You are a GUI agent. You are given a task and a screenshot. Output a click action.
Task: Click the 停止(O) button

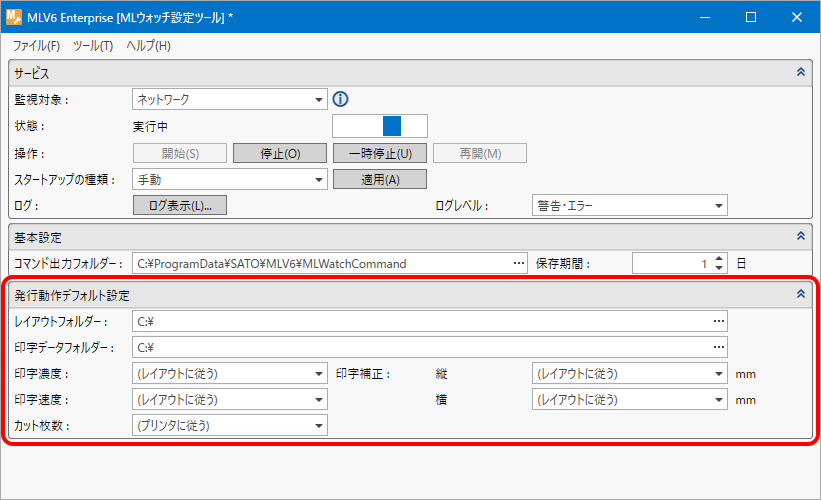pos(280,153)
